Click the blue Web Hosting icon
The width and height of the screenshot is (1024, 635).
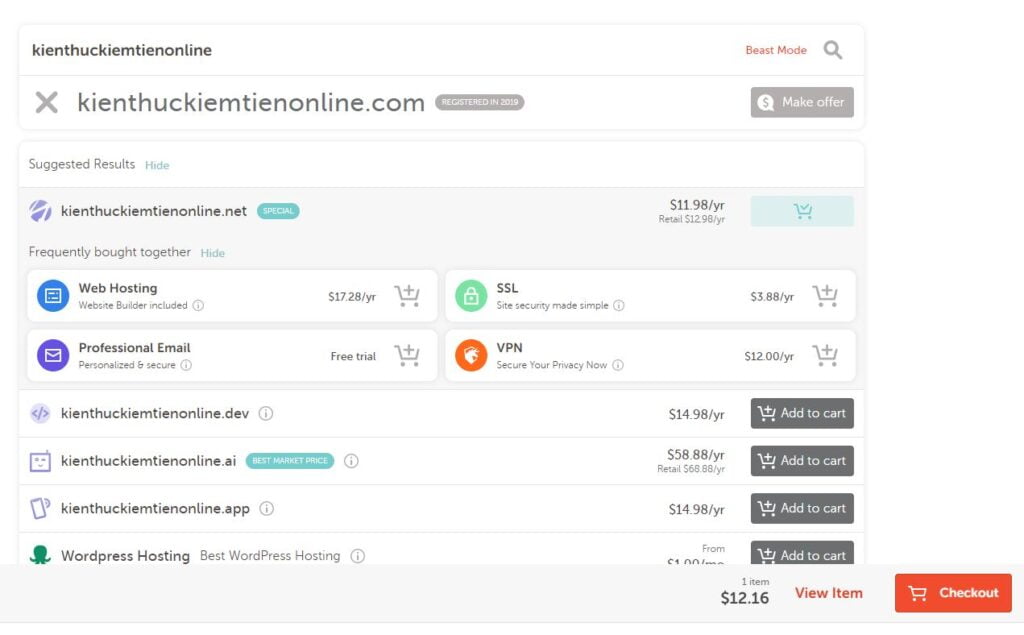[53, 296]
